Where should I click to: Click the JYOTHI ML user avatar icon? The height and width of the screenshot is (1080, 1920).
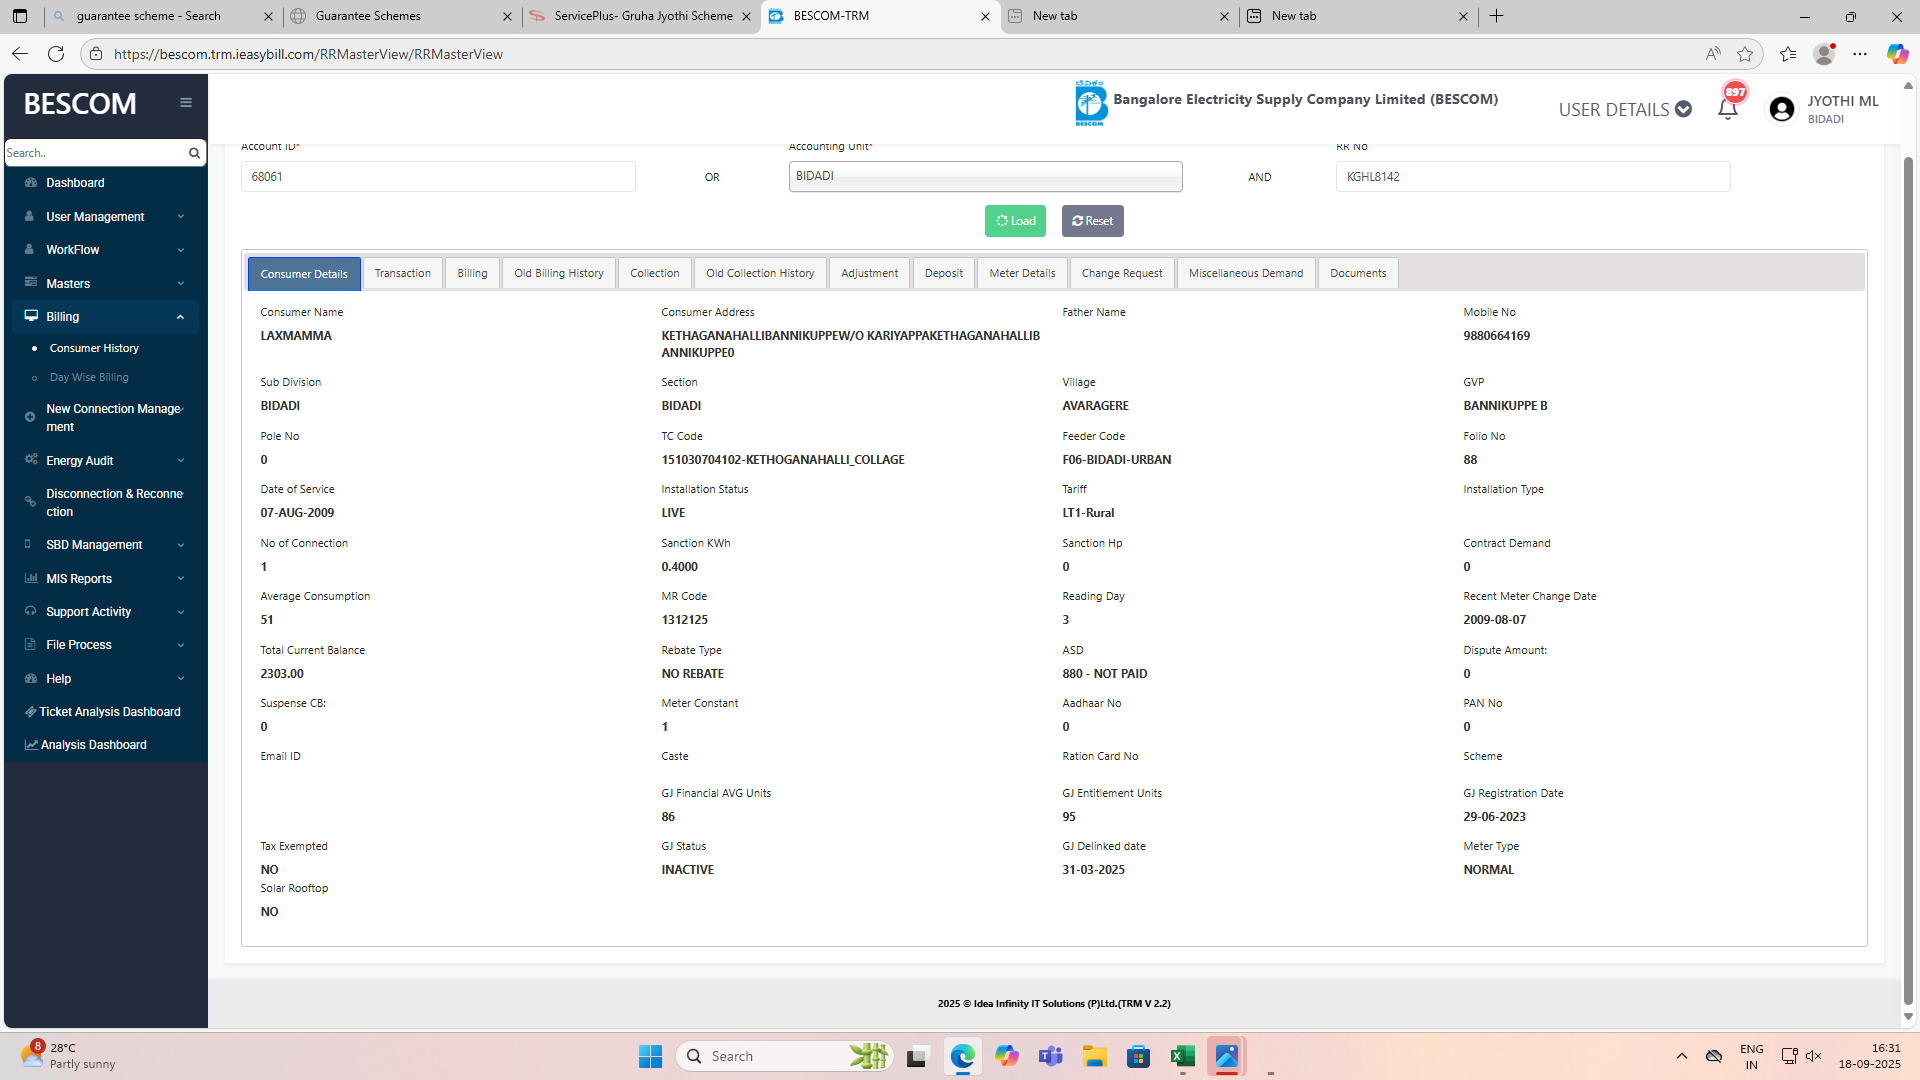coord(1781,109)
